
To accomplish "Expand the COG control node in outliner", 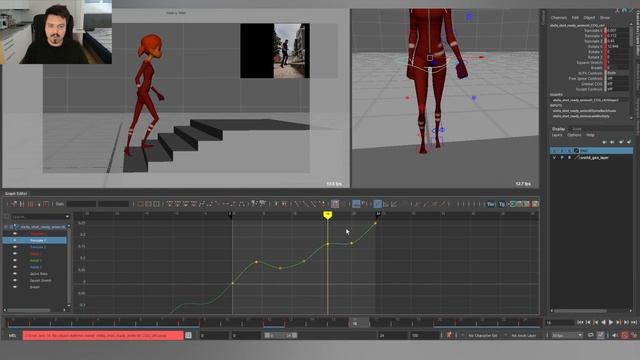I will (x=6, y=227).
